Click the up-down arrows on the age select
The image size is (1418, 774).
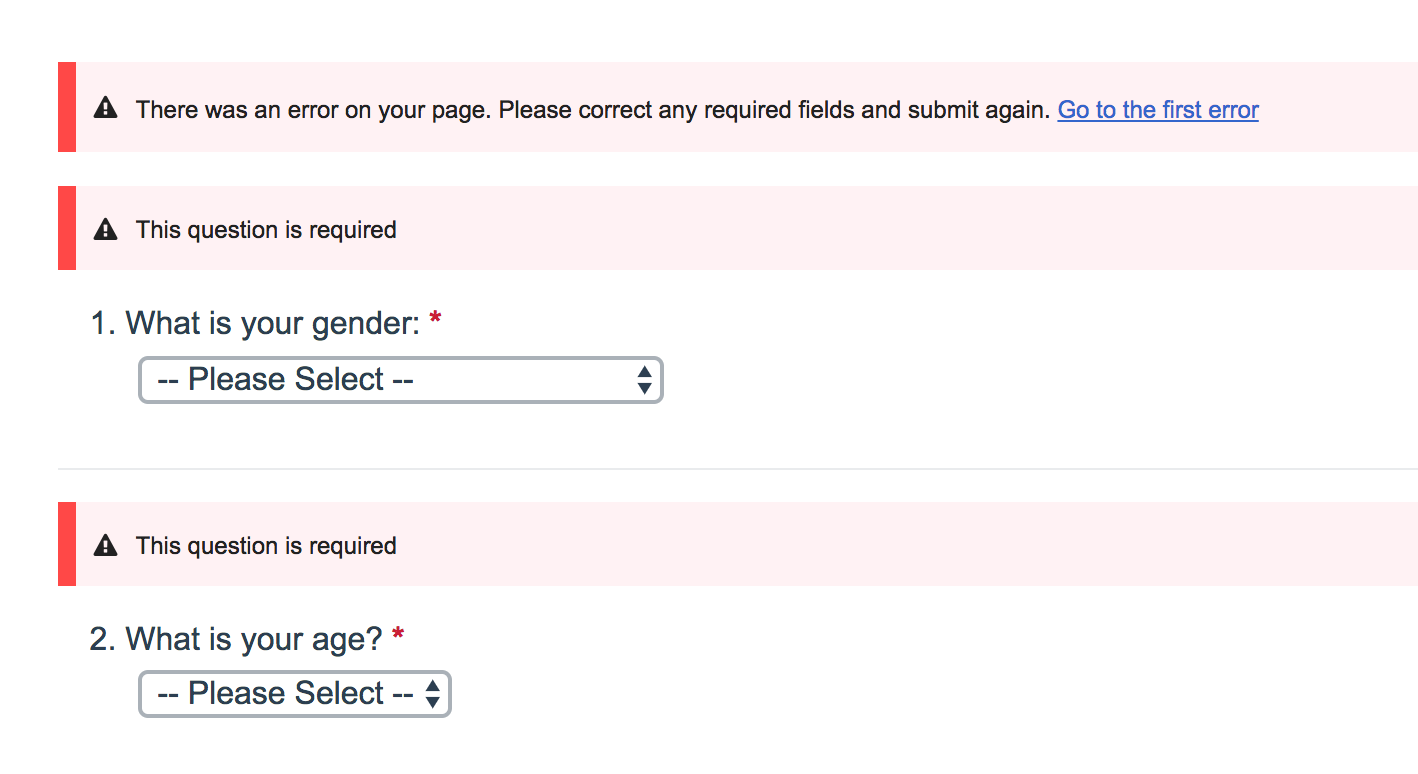(432, 694)
